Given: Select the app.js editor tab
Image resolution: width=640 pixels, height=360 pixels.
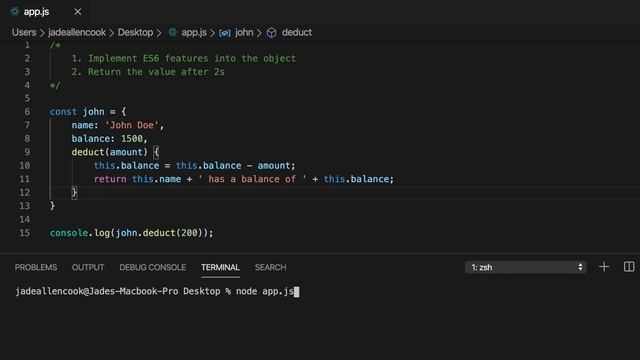Looking at the screenshot, I should click(46, 12).
